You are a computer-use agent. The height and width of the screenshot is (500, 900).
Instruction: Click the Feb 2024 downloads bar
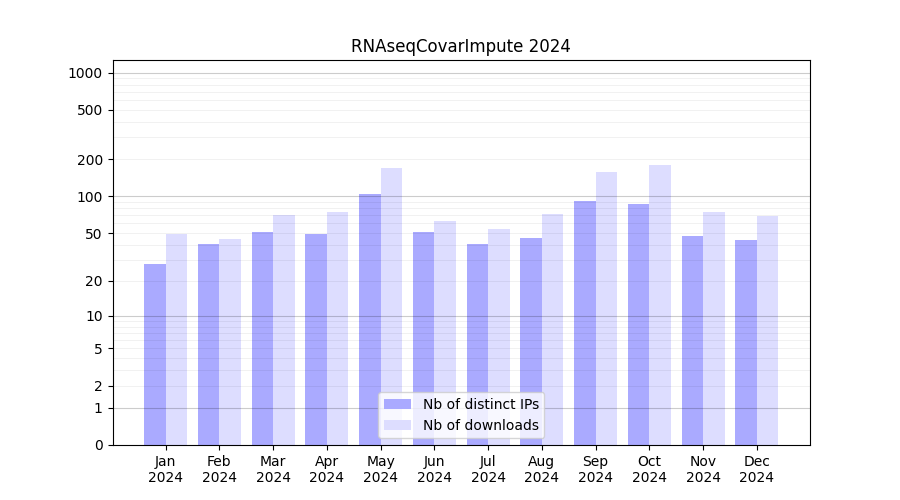[230, 342]
